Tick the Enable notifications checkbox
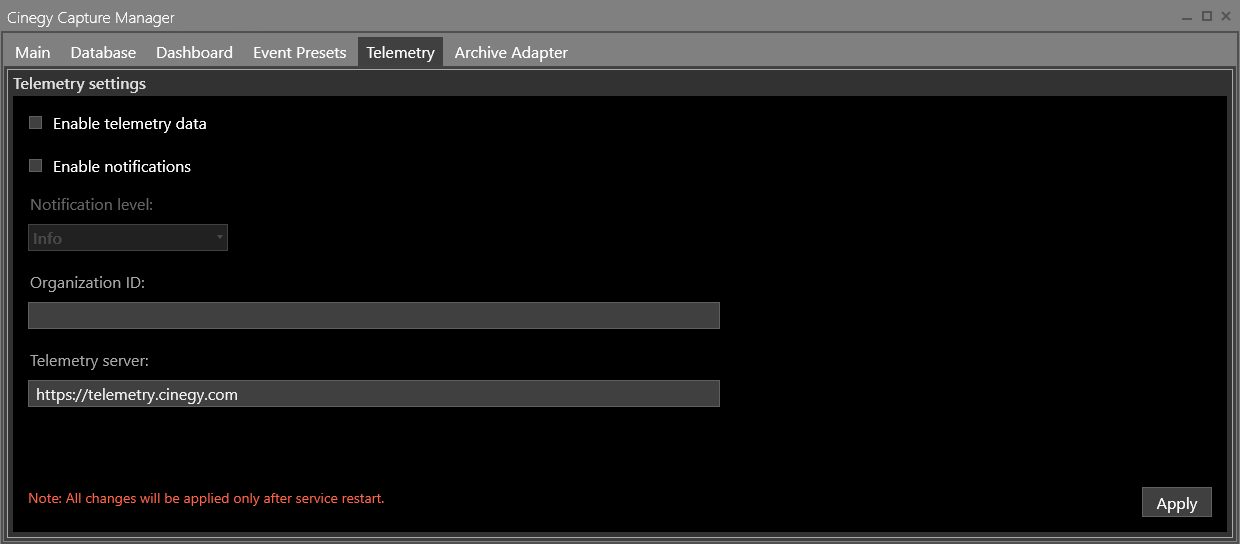Screen dimensions: 1240x544 click(36, 166)
